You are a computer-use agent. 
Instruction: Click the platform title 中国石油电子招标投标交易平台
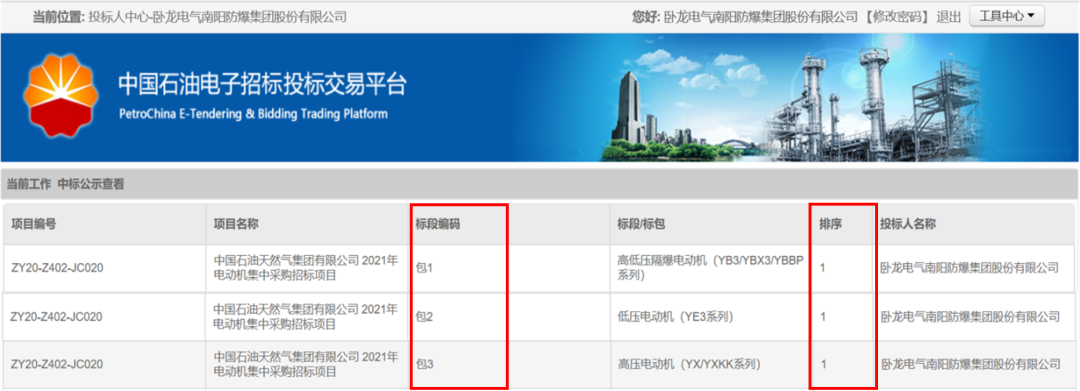coord(262,85)
